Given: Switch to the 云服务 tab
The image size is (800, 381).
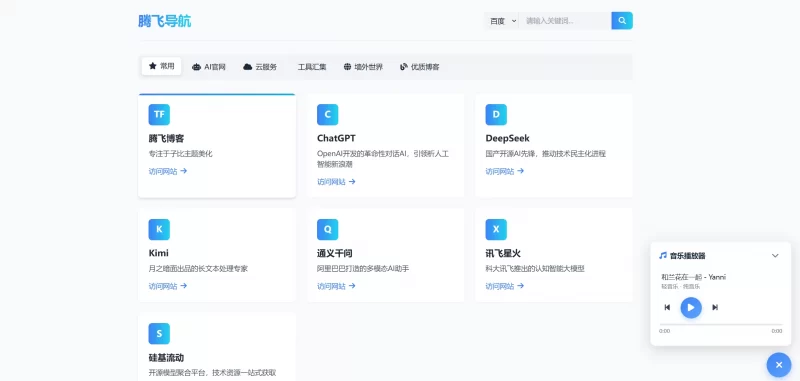Looking at the screenshot, I should point(260,67).
